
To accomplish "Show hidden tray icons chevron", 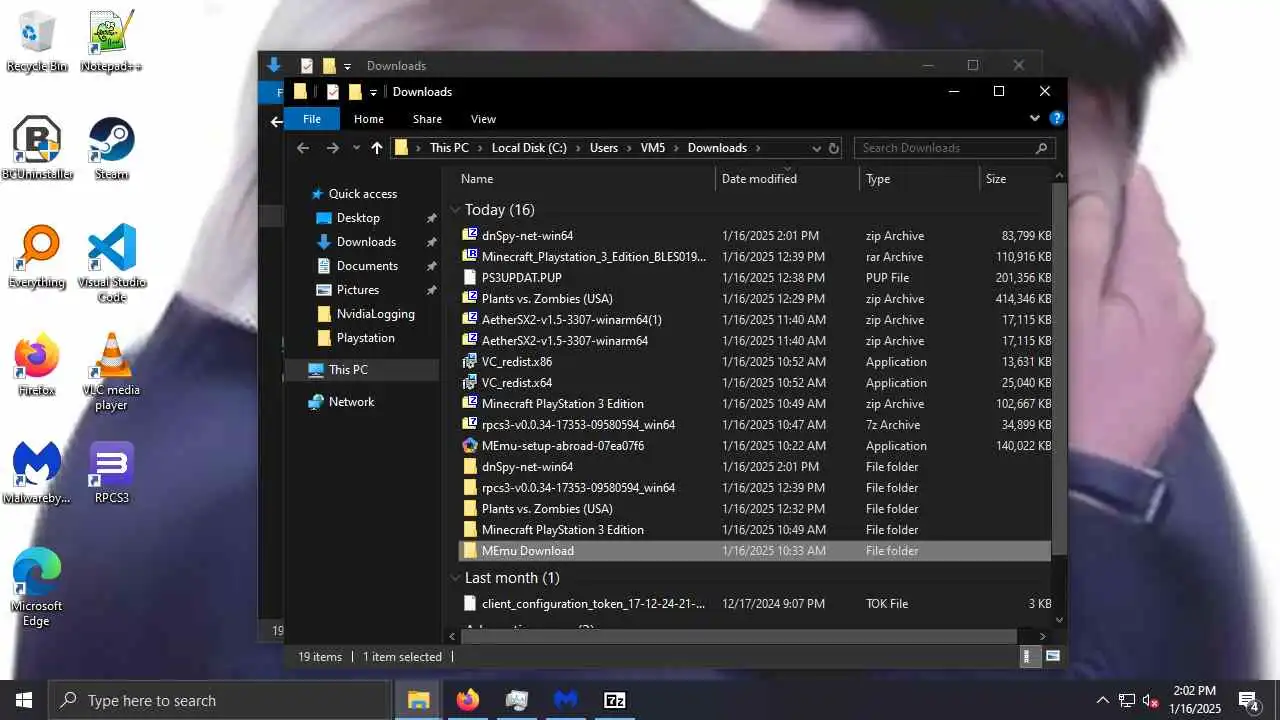I will coord(1102,700).
